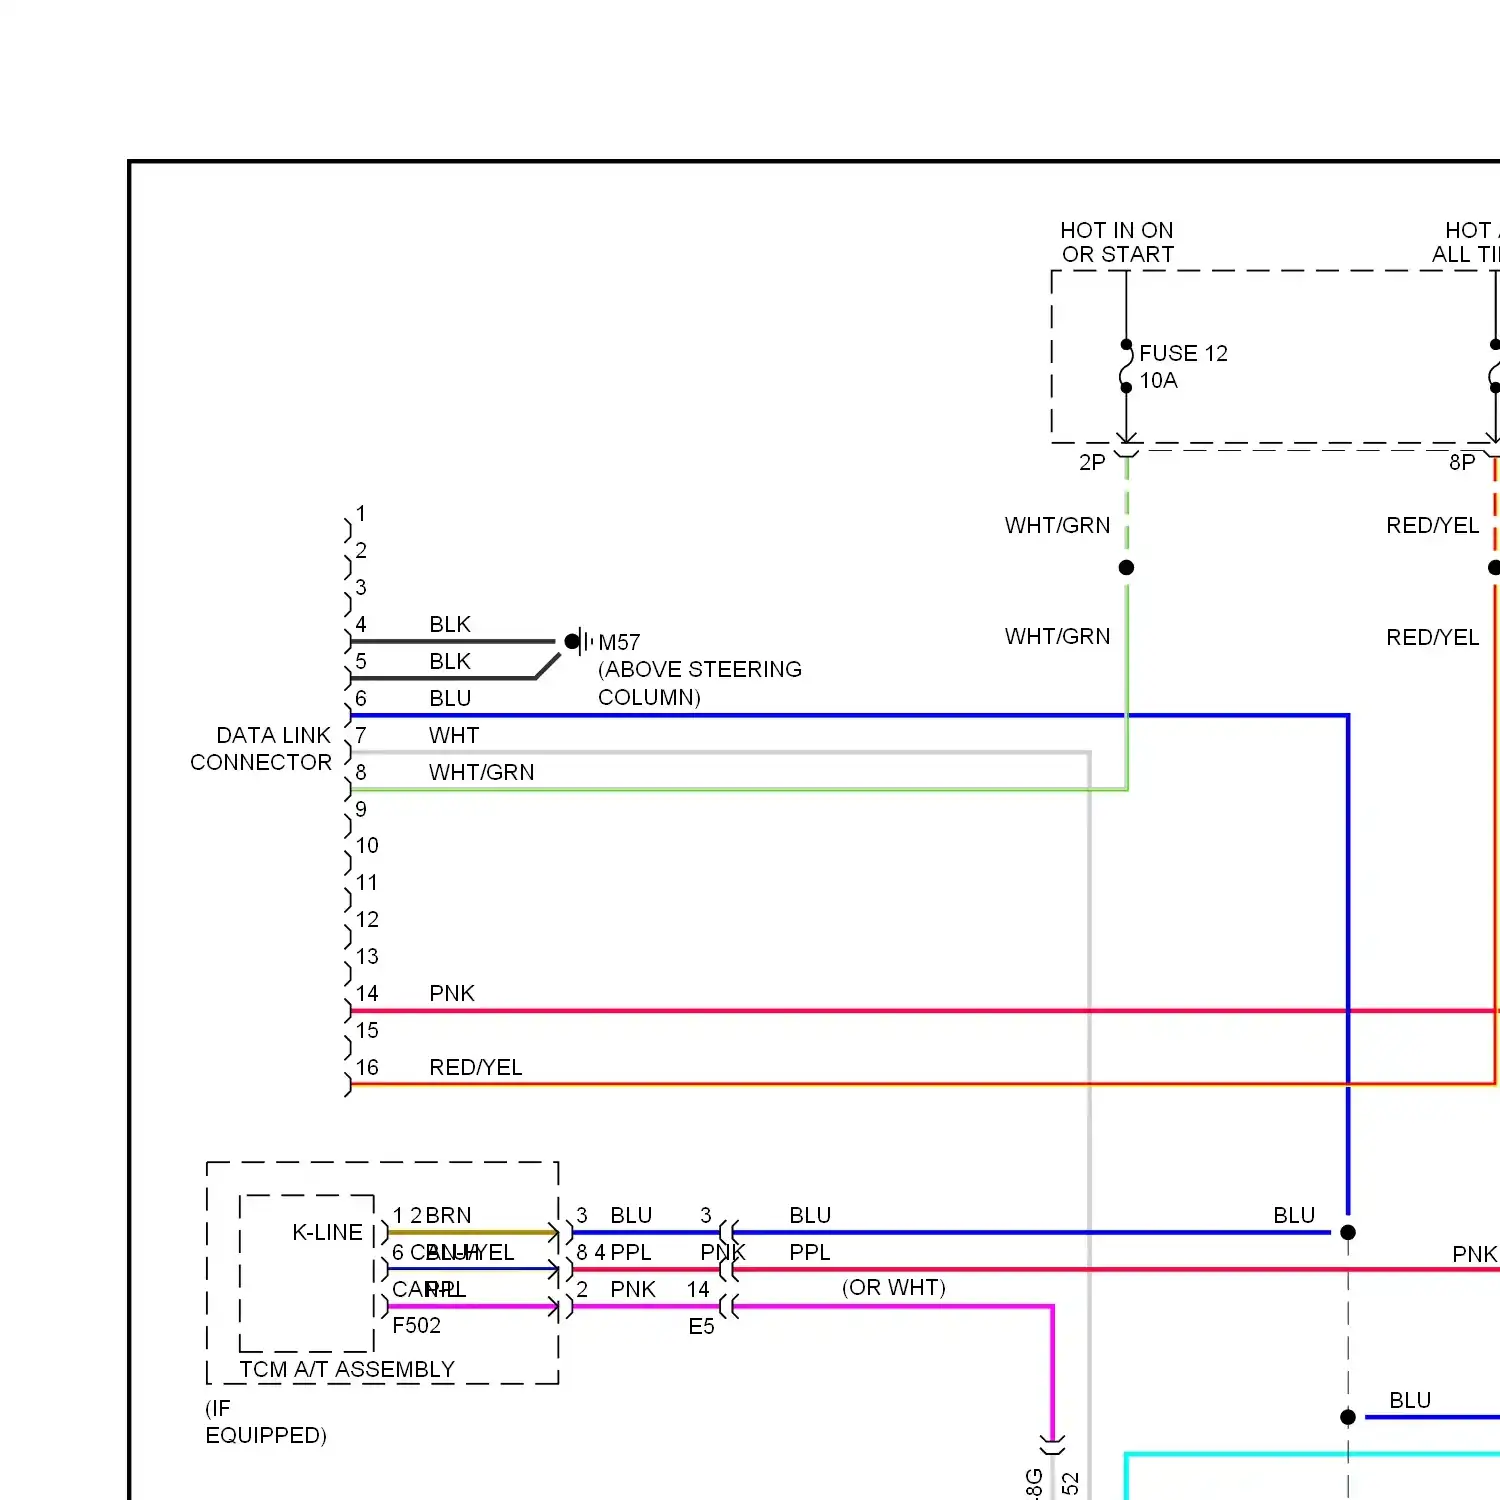Click the "(ABOVE STEERING COLUMN)" note
The width and height of the screenshot is (1500, 1500).
pyautogui.click(x=700, y=683)
